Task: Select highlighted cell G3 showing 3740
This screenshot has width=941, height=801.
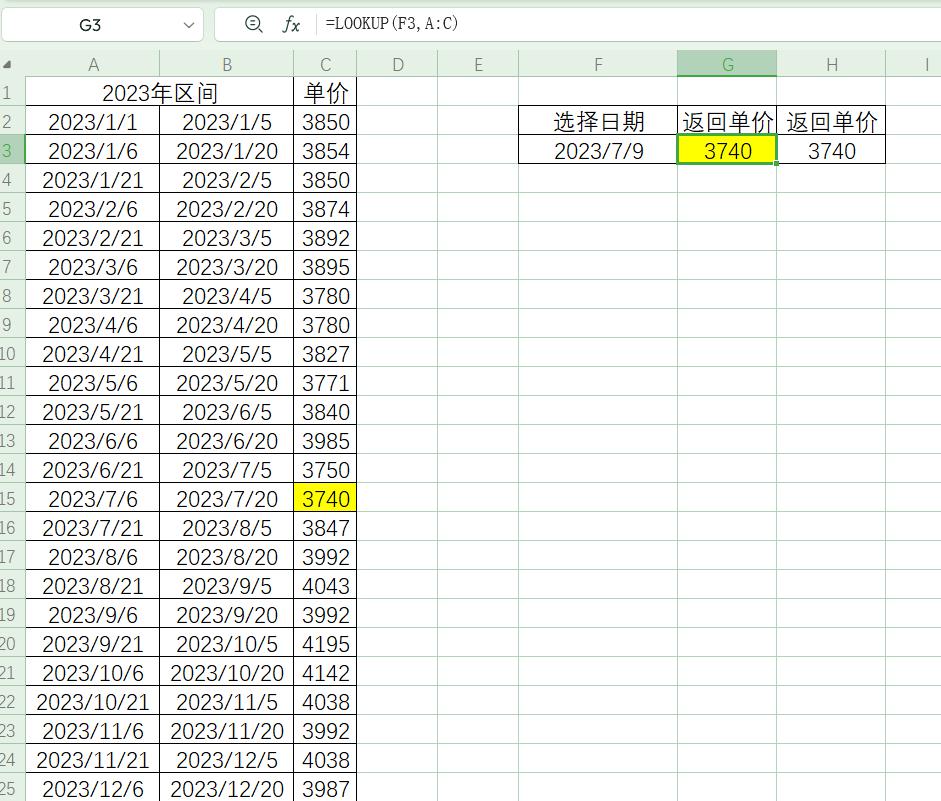Action: pyautogui.click(x=727, y=150)
